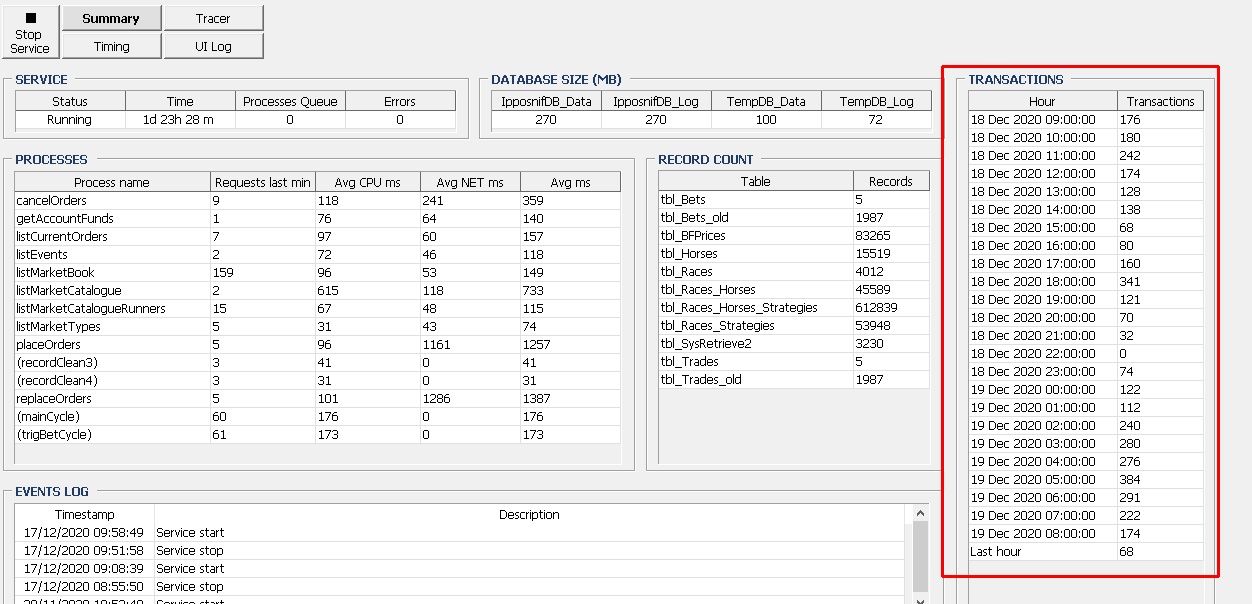Select the tbl_Trades table row
Viewport: 1252px width, 604px height.
[x=794, y=362]
